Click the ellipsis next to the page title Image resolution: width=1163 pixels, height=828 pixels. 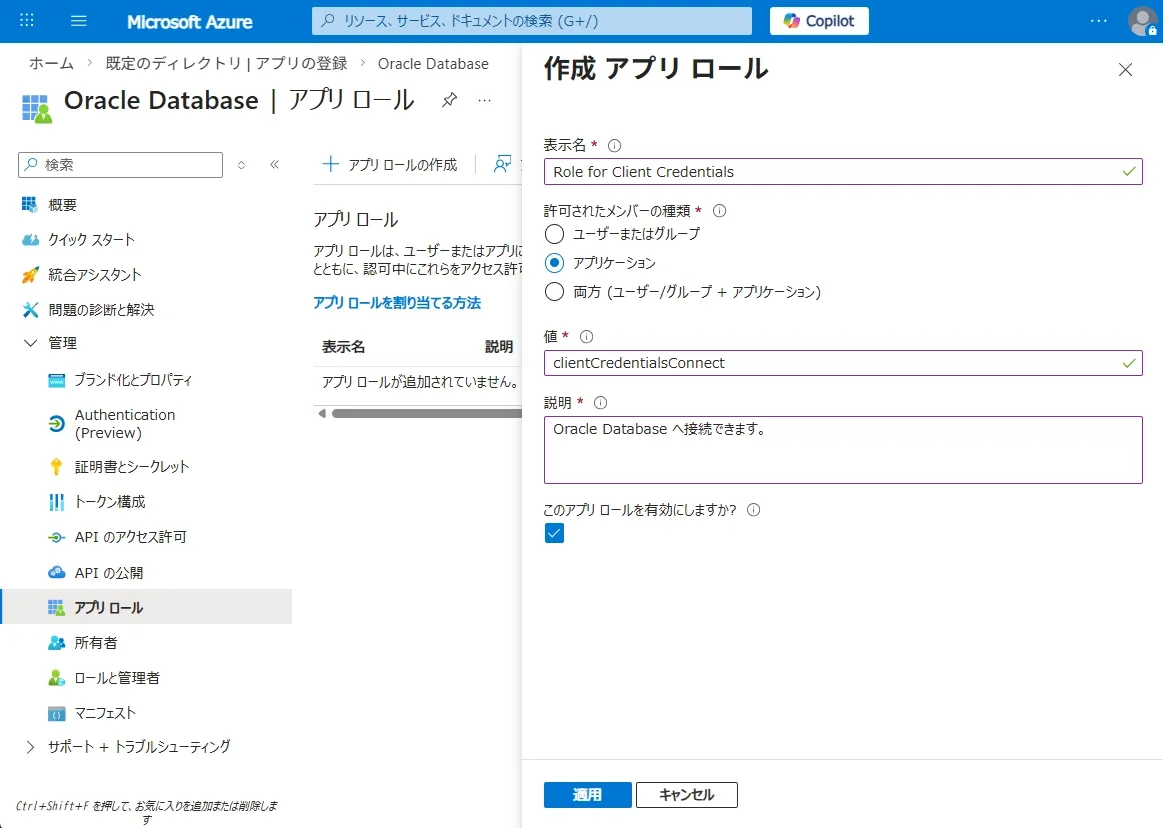[x=484, y=100]
